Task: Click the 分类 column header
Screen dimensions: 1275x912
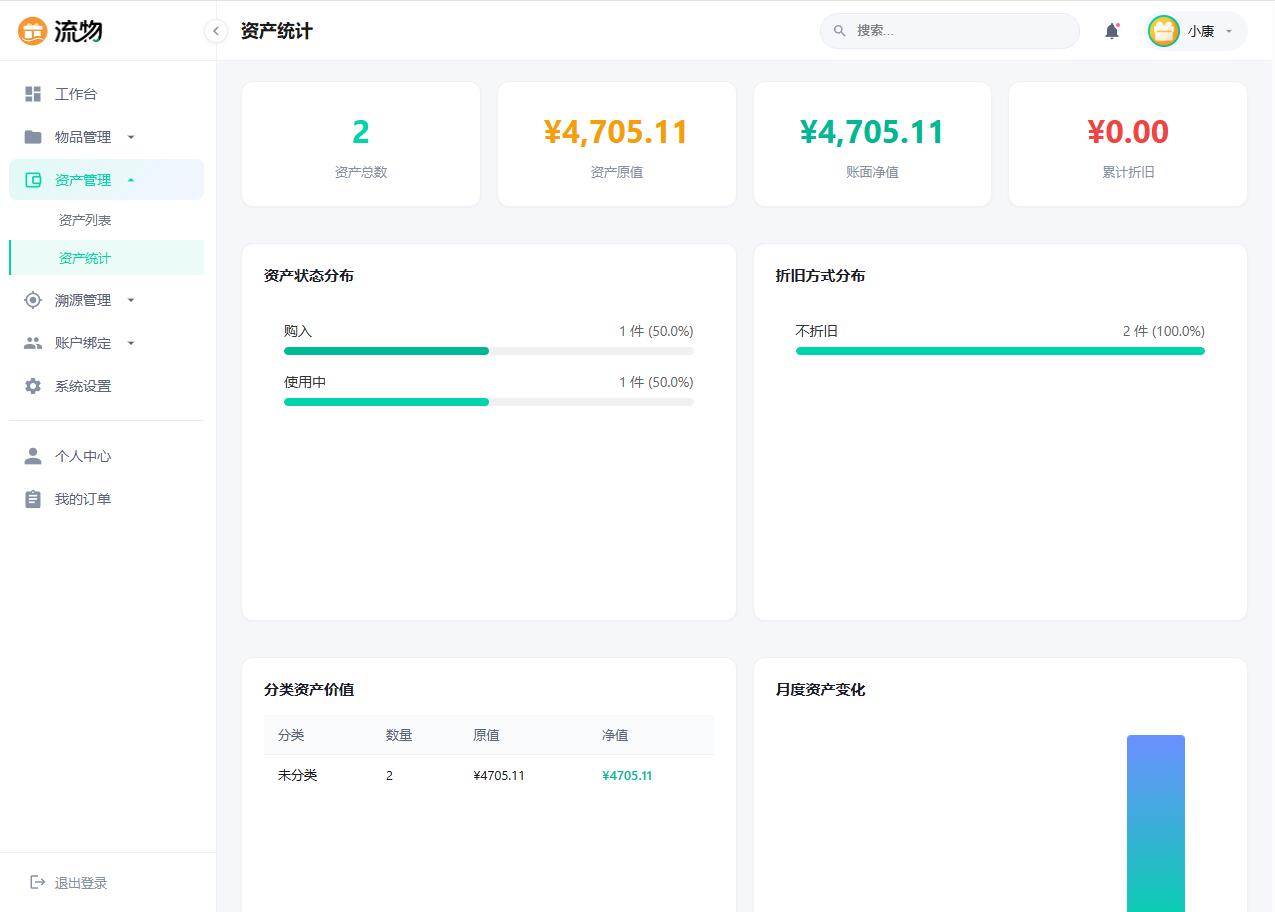Action: [x=291, y=735]
